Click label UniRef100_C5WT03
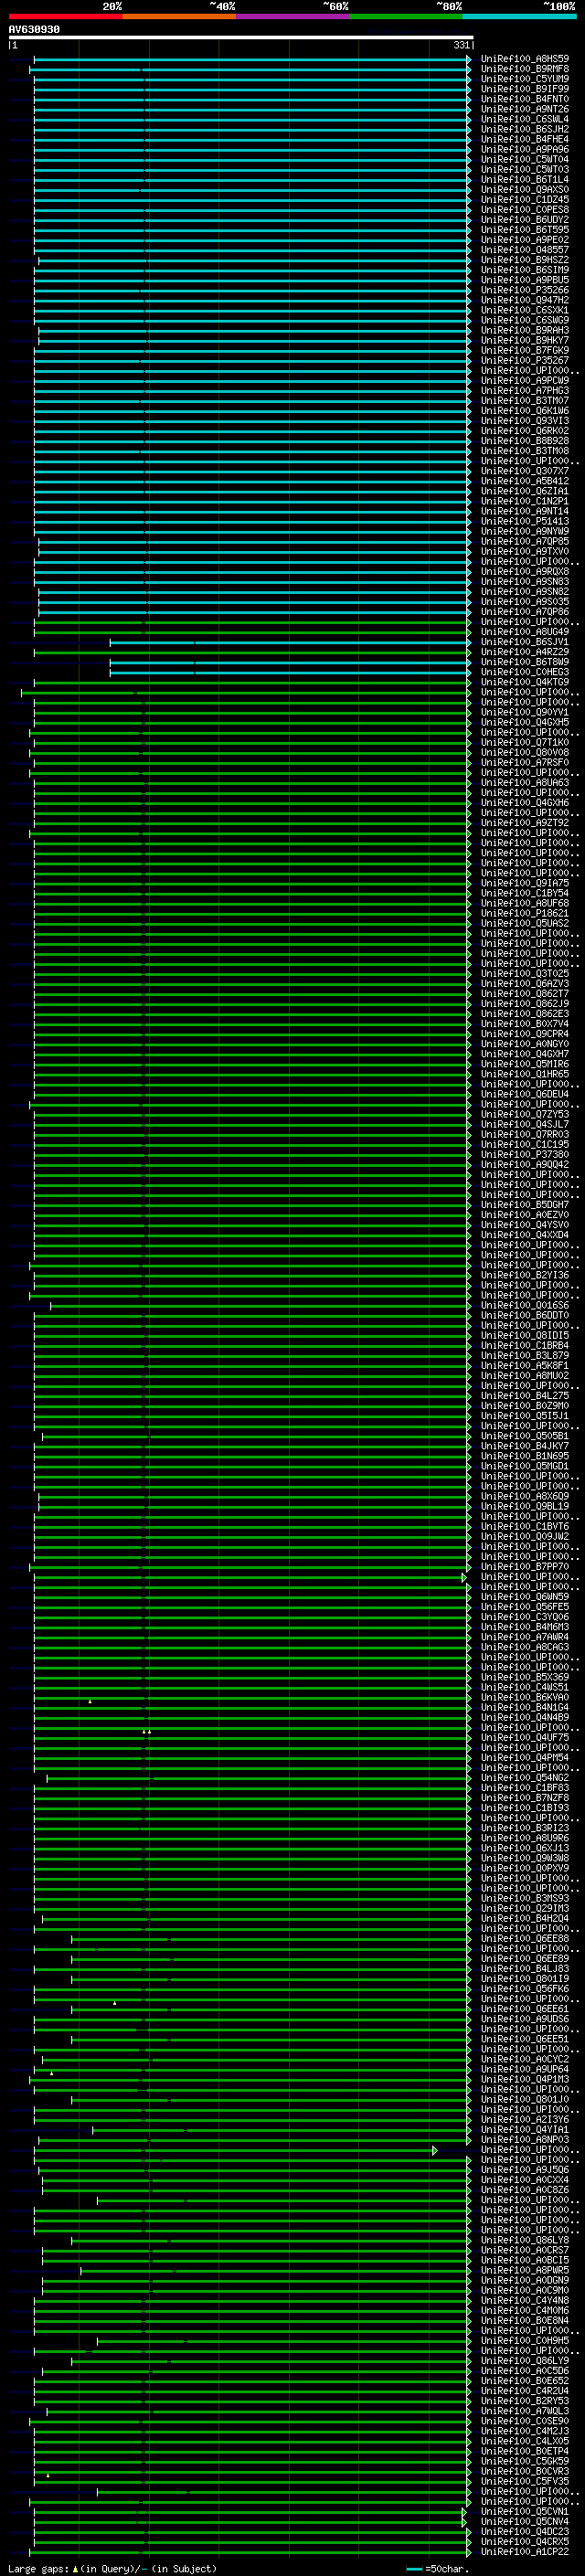This screenshot has height=2576, width=585. [524, 169]
